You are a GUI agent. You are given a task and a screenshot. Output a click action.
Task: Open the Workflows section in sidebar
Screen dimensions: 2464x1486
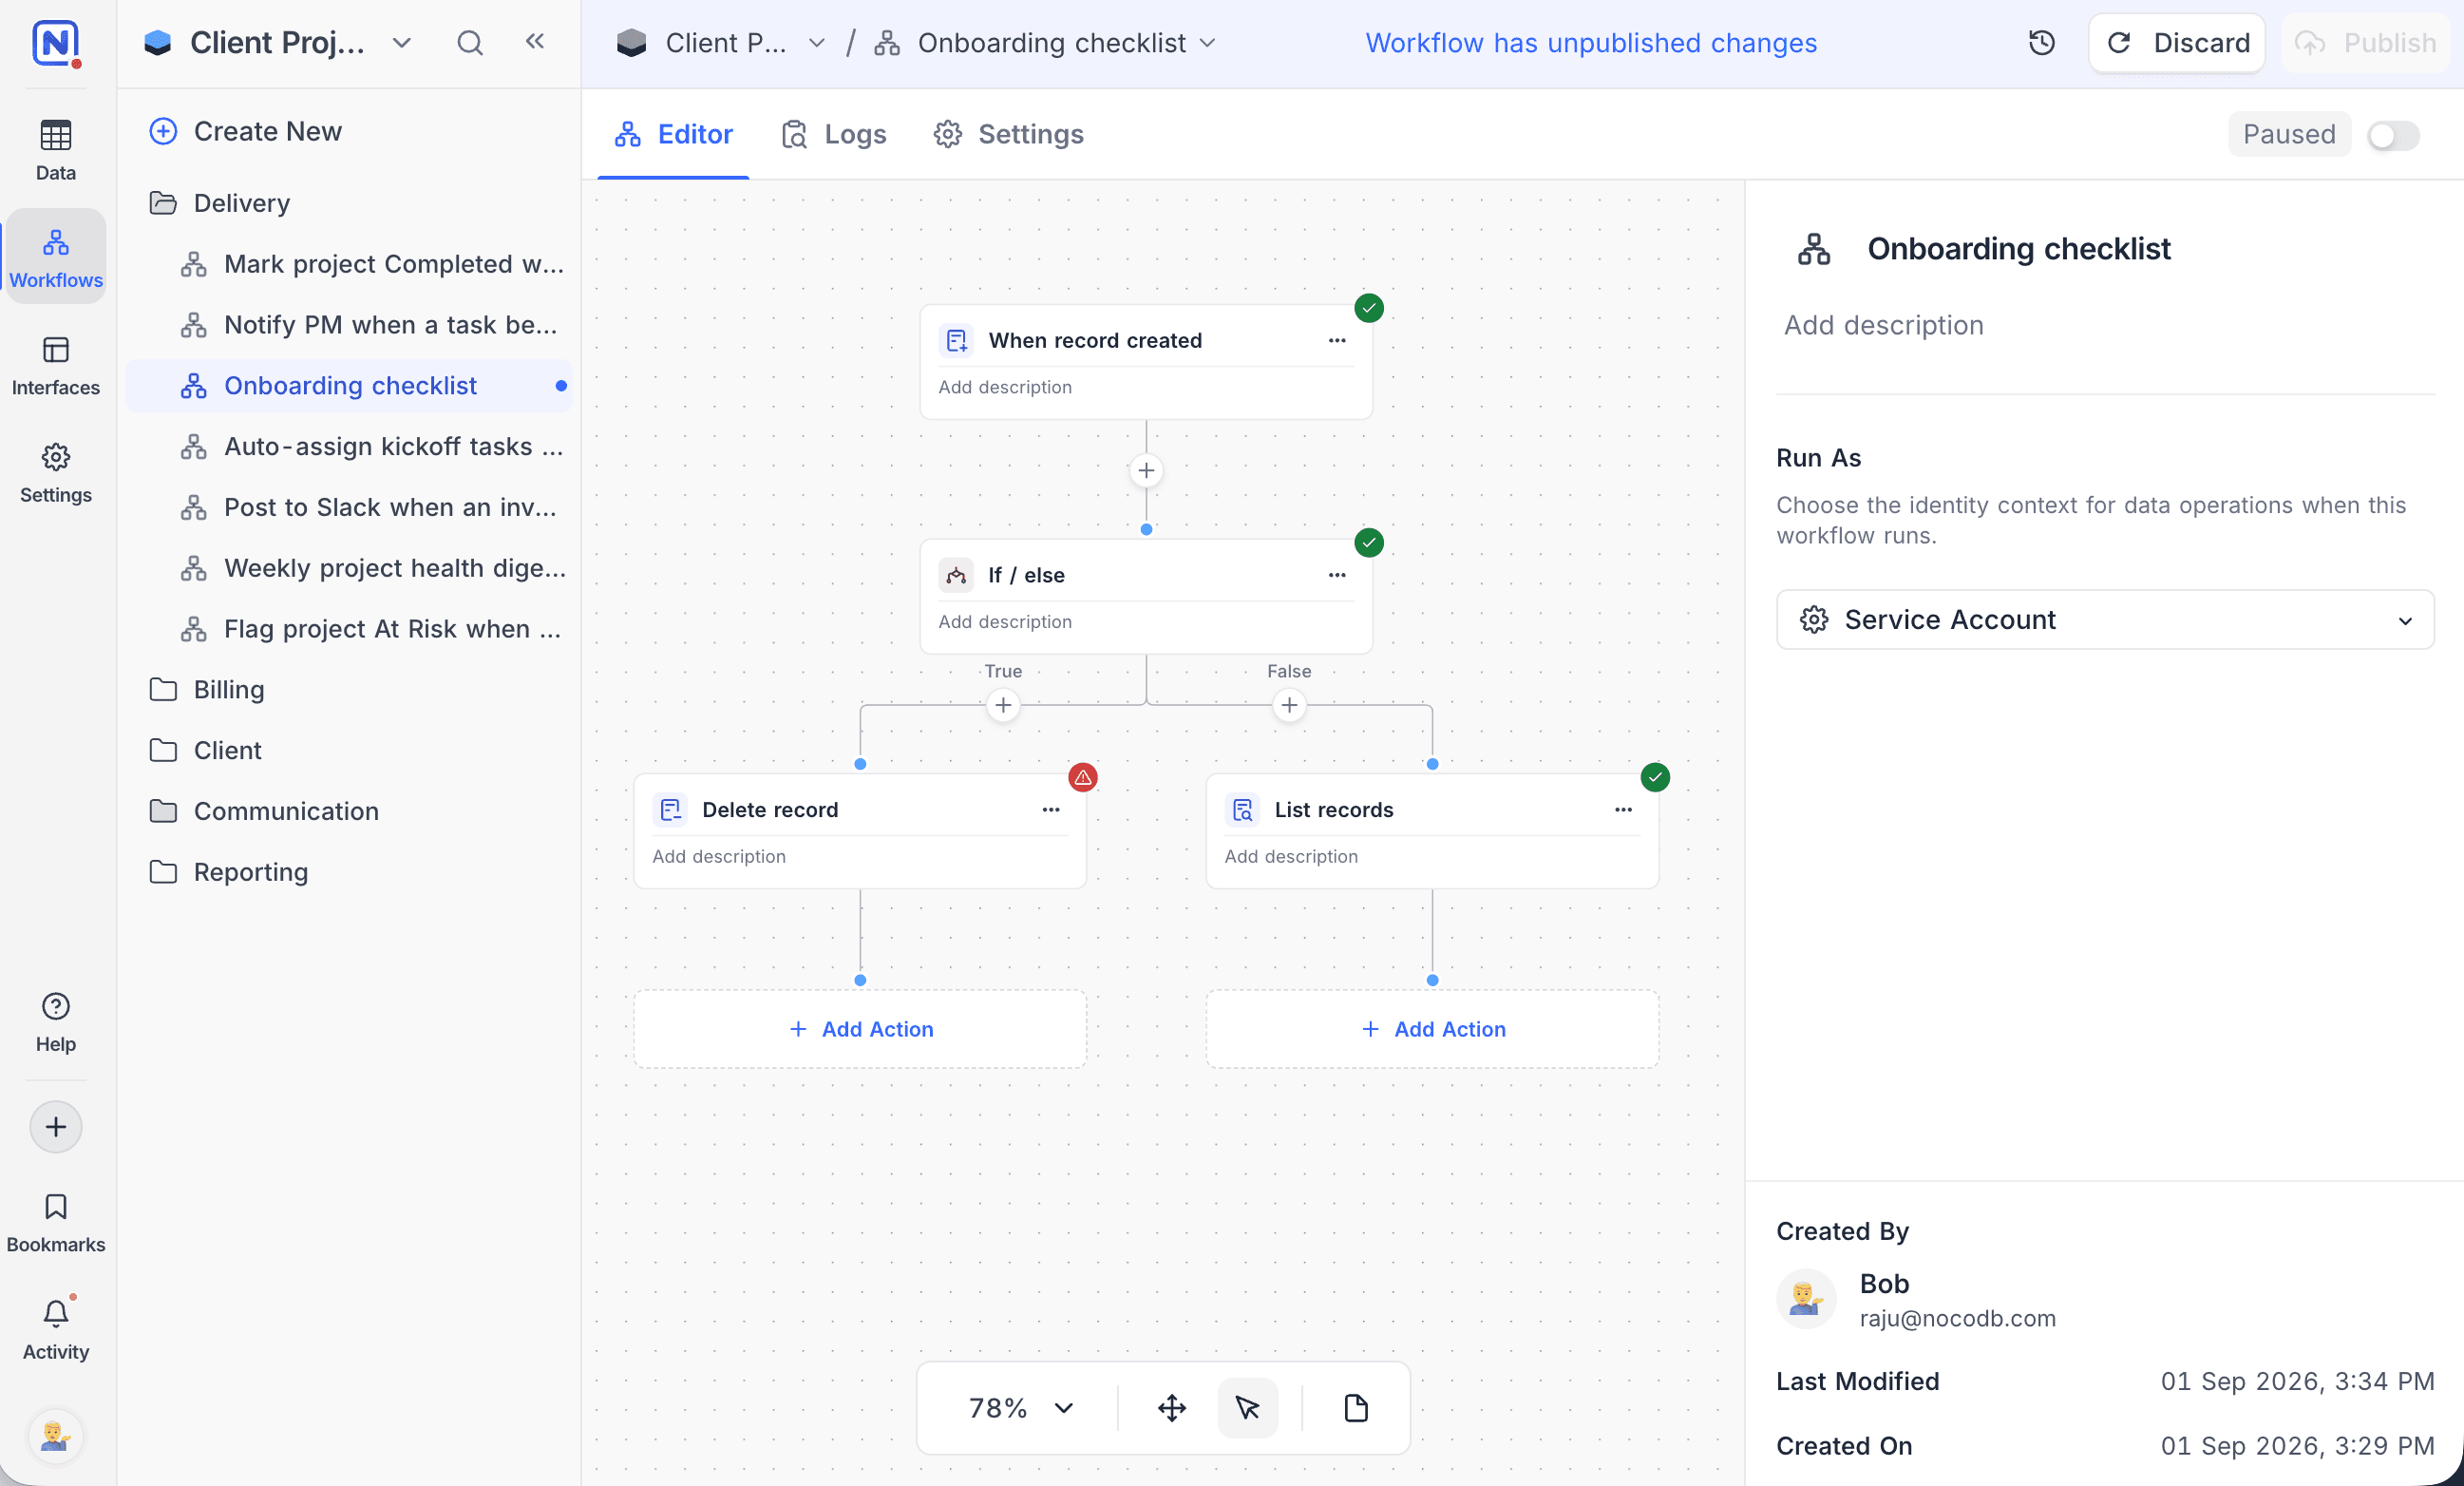tap(55, 257)
